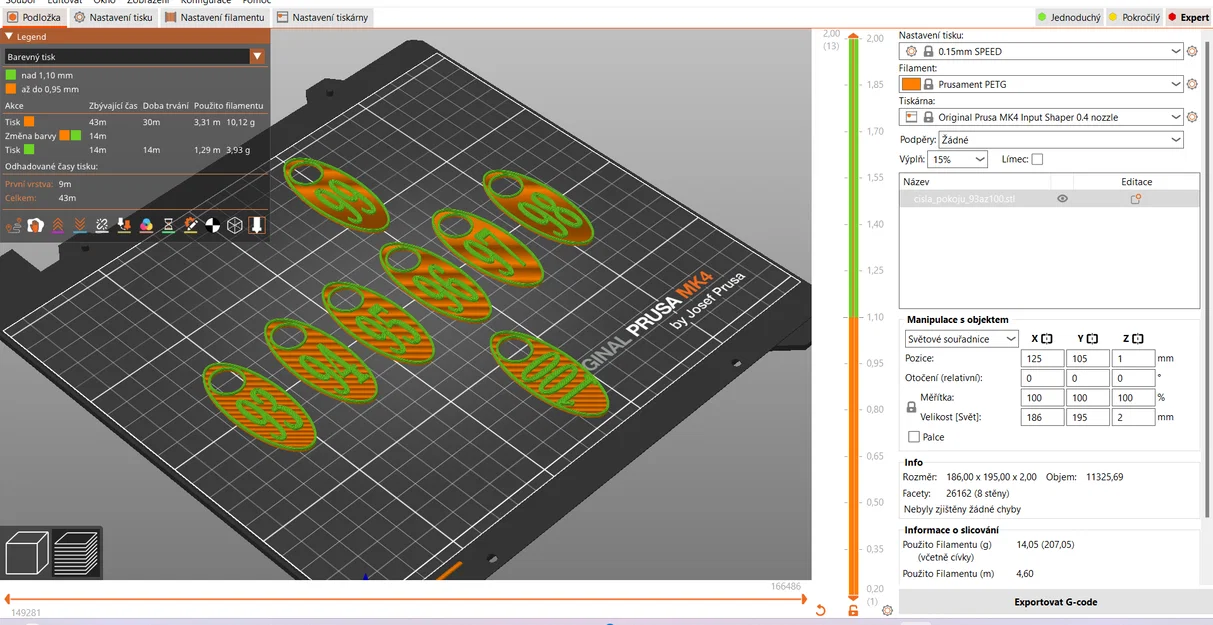Switch to 3D editor cube view
Screen dimensions: 1213x625
27,553
